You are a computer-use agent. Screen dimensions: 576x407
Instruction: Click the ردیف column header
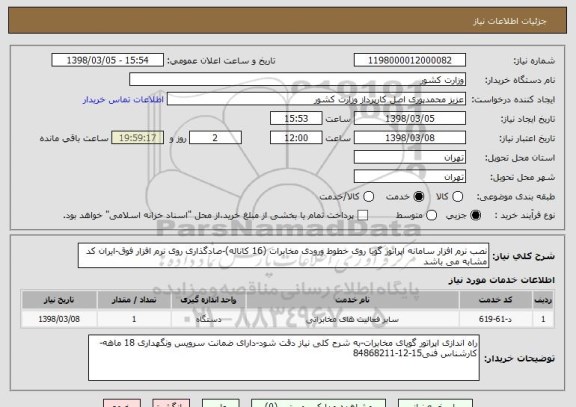pyautogui.click(x=543, y=300)
